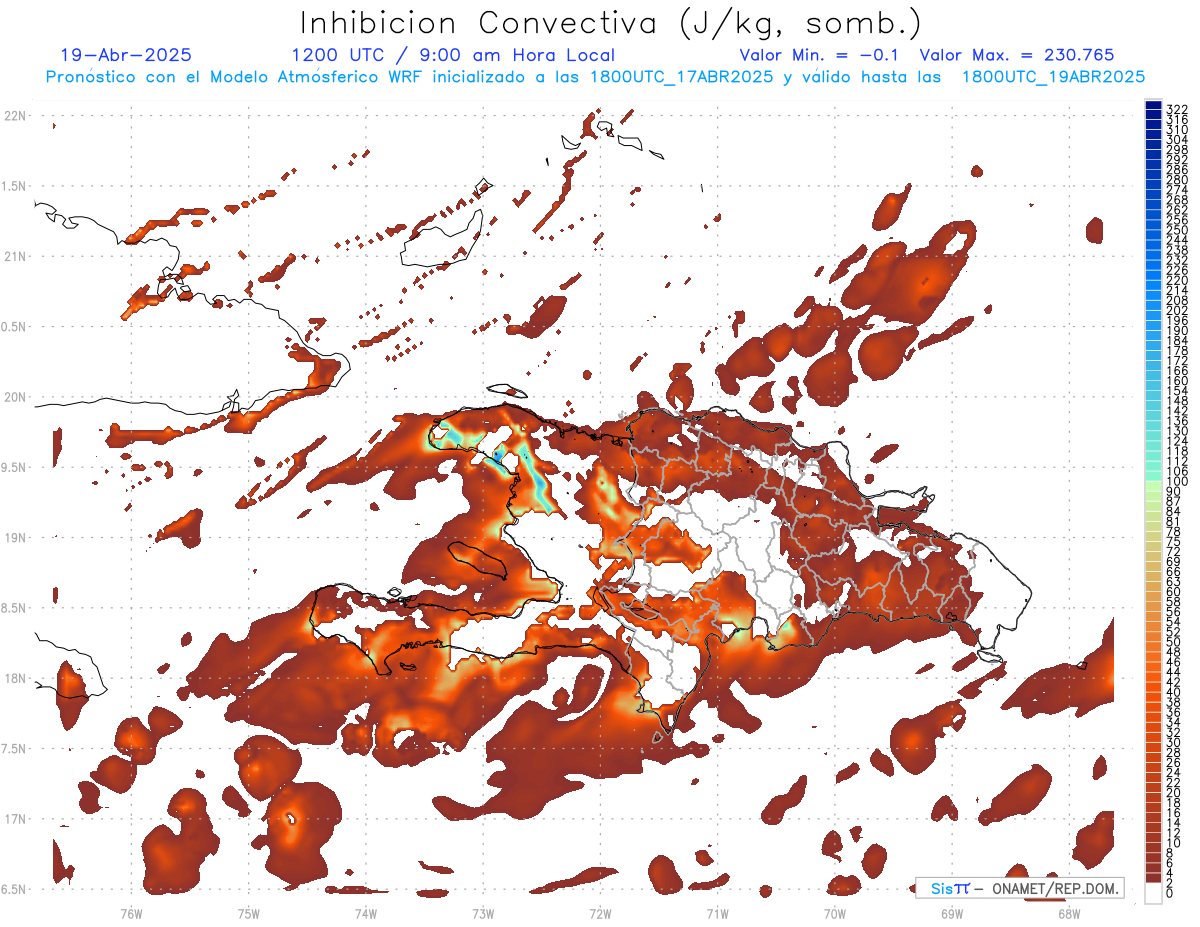Viewport: 1200px width, 927px height.
Task: Click the '19N' latitude label
Action: pyautogui.click(x=16, y=538)
